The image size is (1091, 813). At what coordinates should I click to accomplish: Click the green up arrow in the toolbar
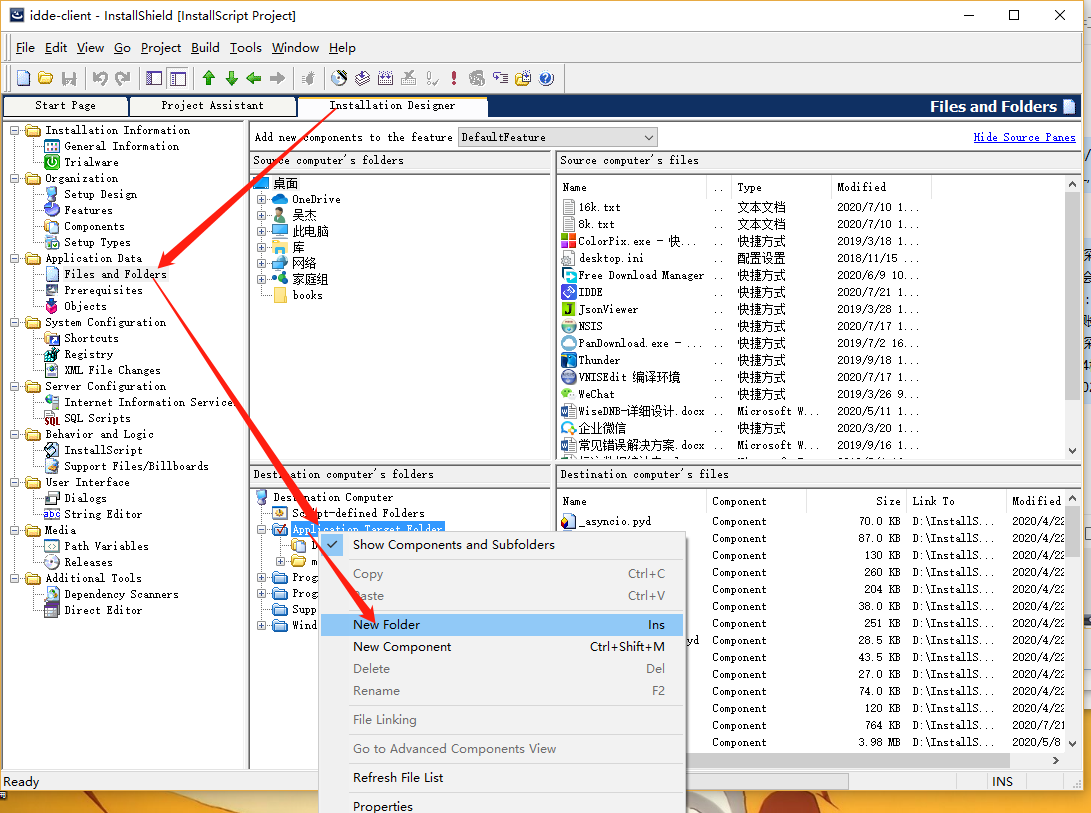[209, 78]
